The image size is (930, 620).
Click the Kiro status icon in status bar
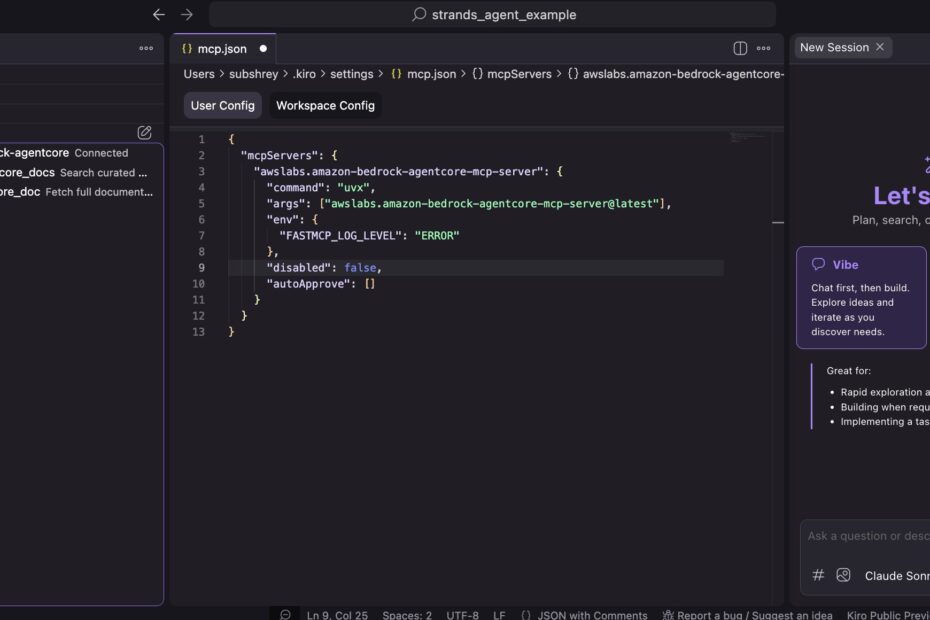pyautogui.click(x=285, y=615)
